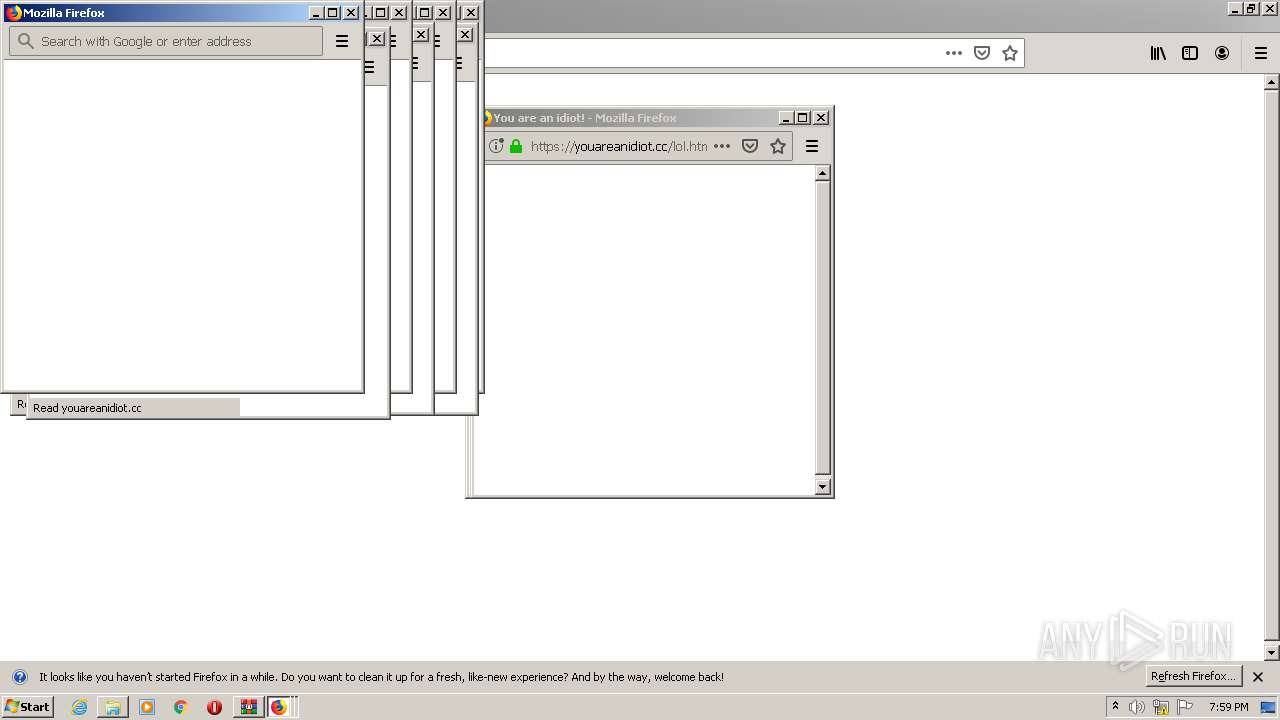The width and height of the screenshot is (1280, 720).
Task: Minimize the 'You are an idiot!' window
Action: pyautogui.click(x=786, y=118)
